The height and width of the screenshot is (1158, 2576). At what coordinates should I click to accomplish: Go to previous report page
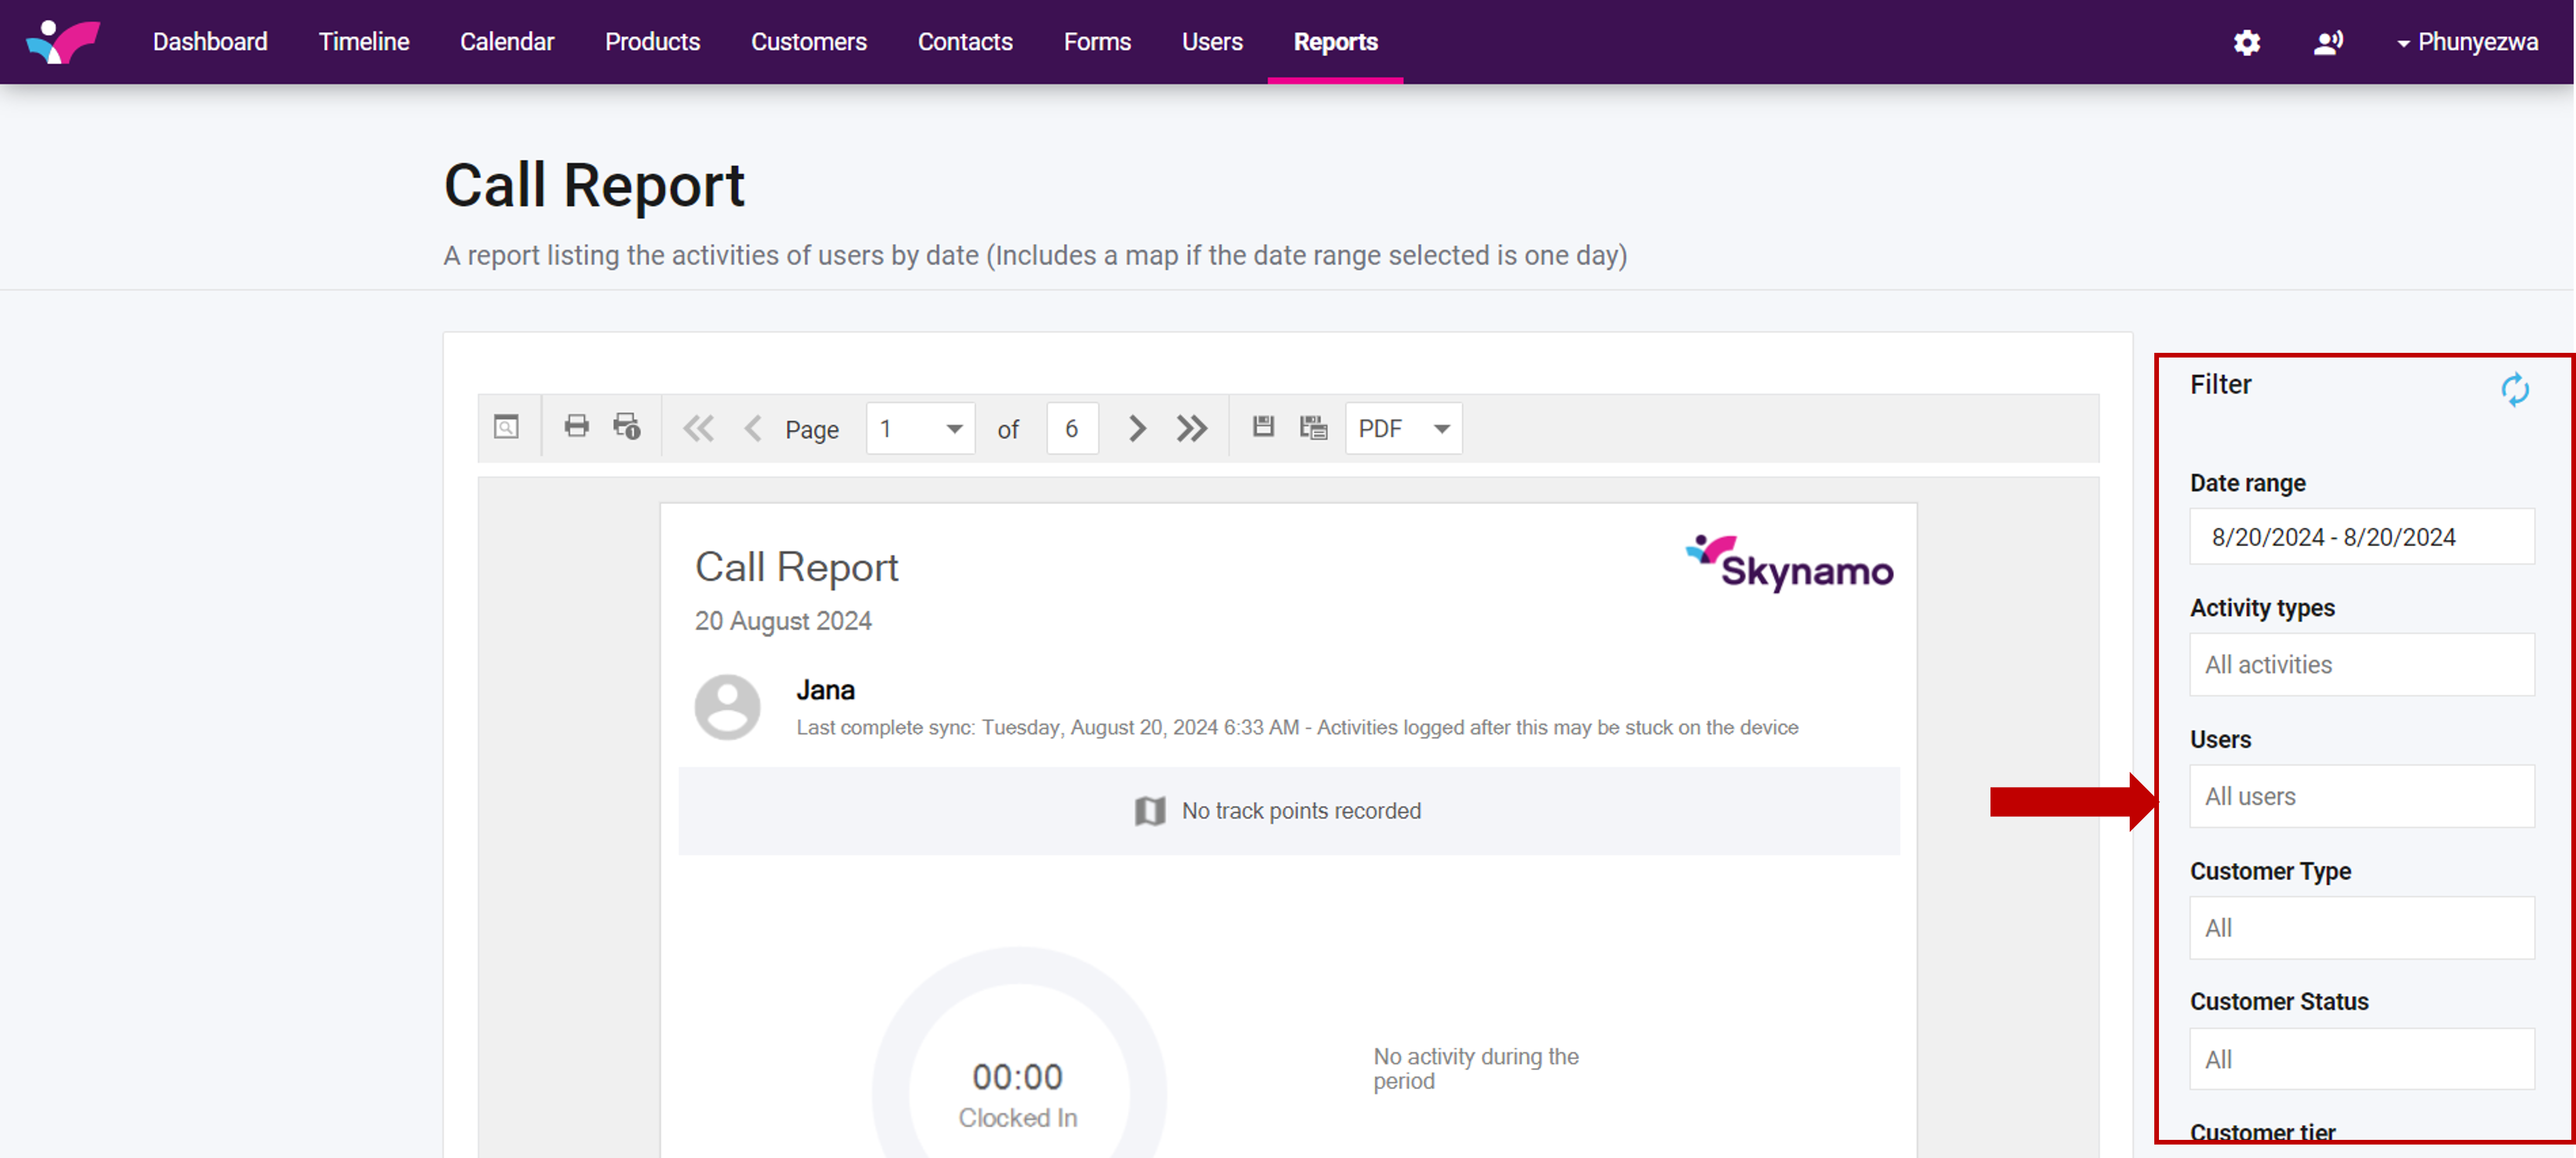pyautogui.click(x=753, y=429)
